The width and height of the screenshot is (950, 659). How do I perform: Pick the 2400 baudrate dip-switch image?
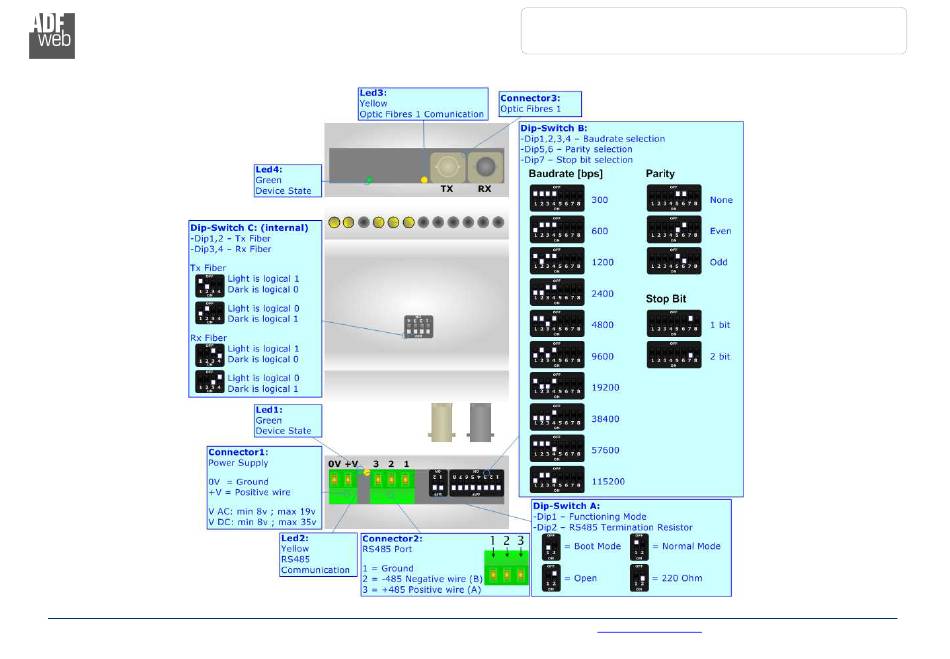557,293
